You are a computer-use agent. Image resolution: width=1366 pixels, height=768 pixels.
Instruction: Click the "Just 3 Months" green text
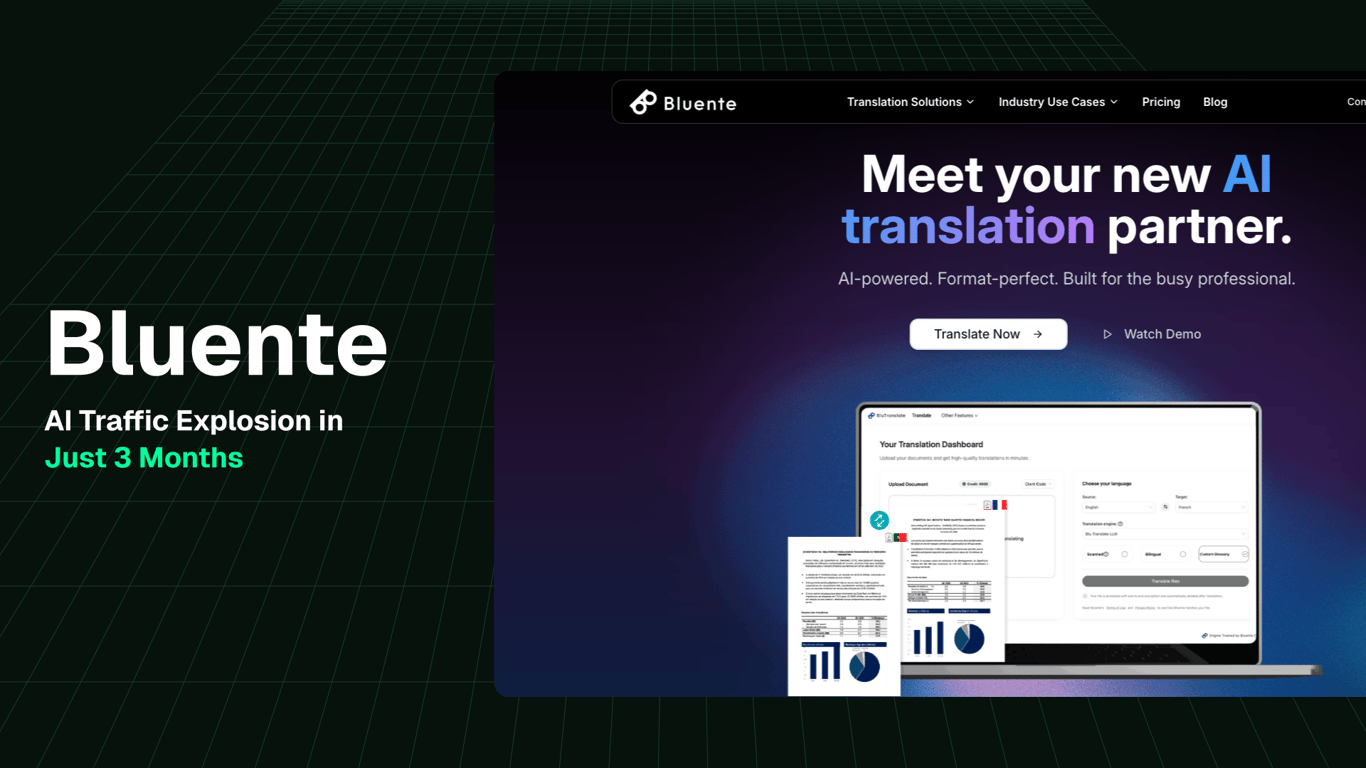[144, 457]
